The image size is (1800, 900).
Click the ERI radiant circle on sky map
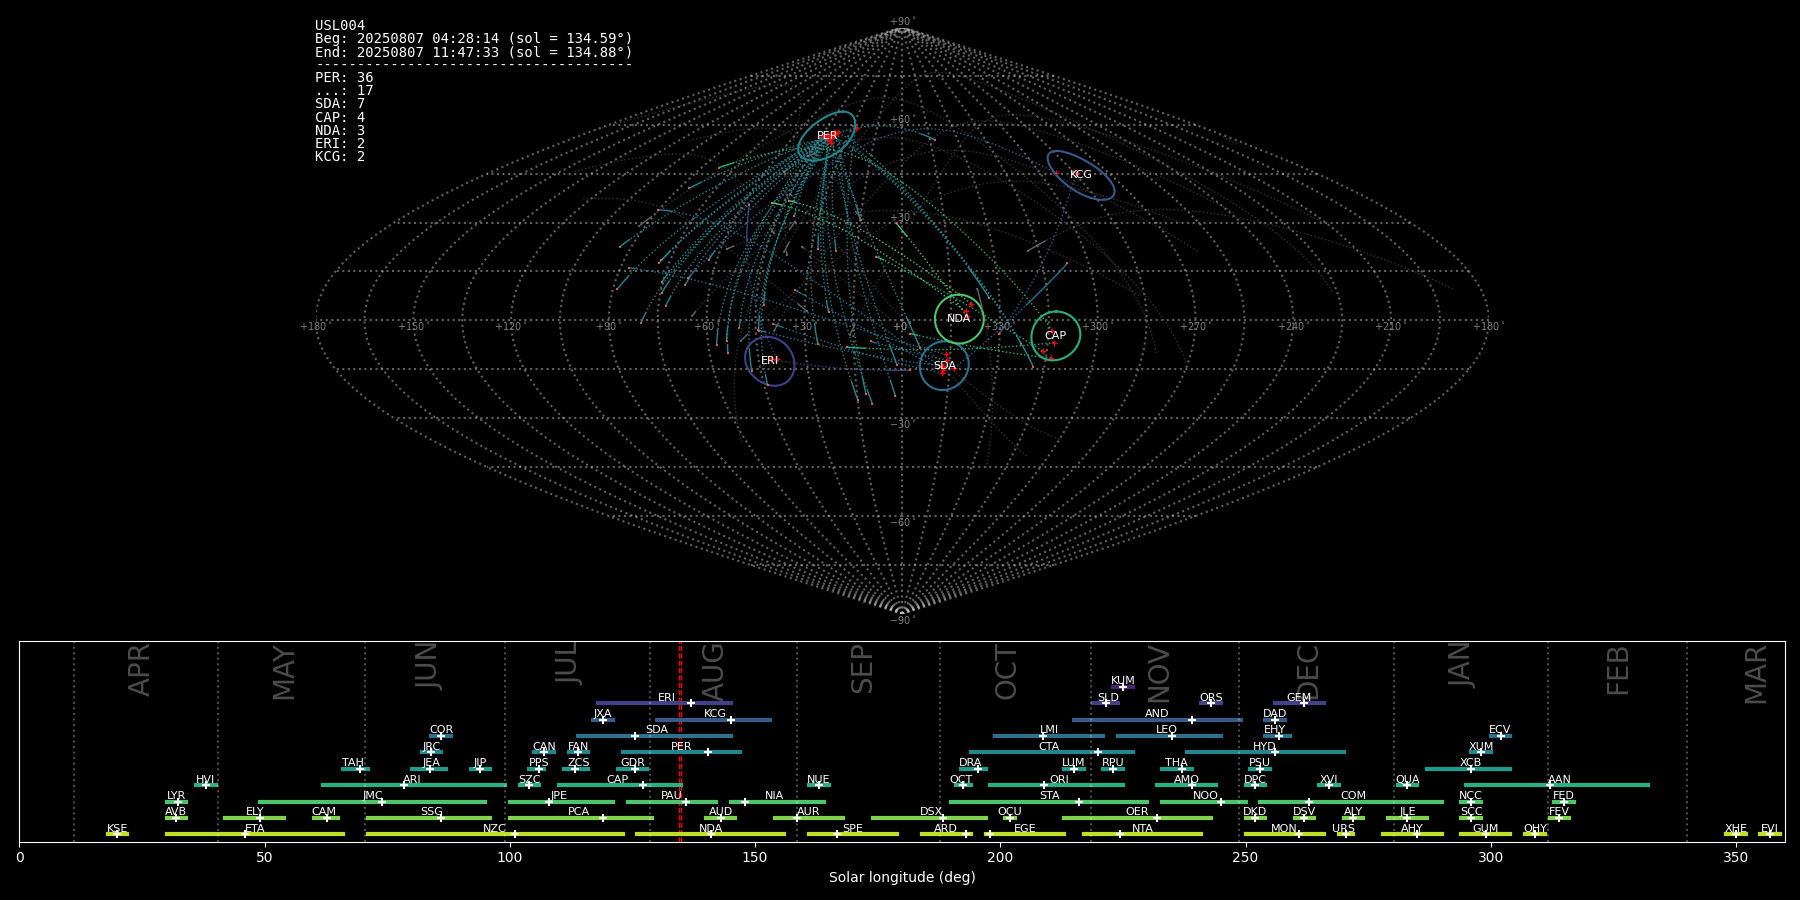coord(769,361)
